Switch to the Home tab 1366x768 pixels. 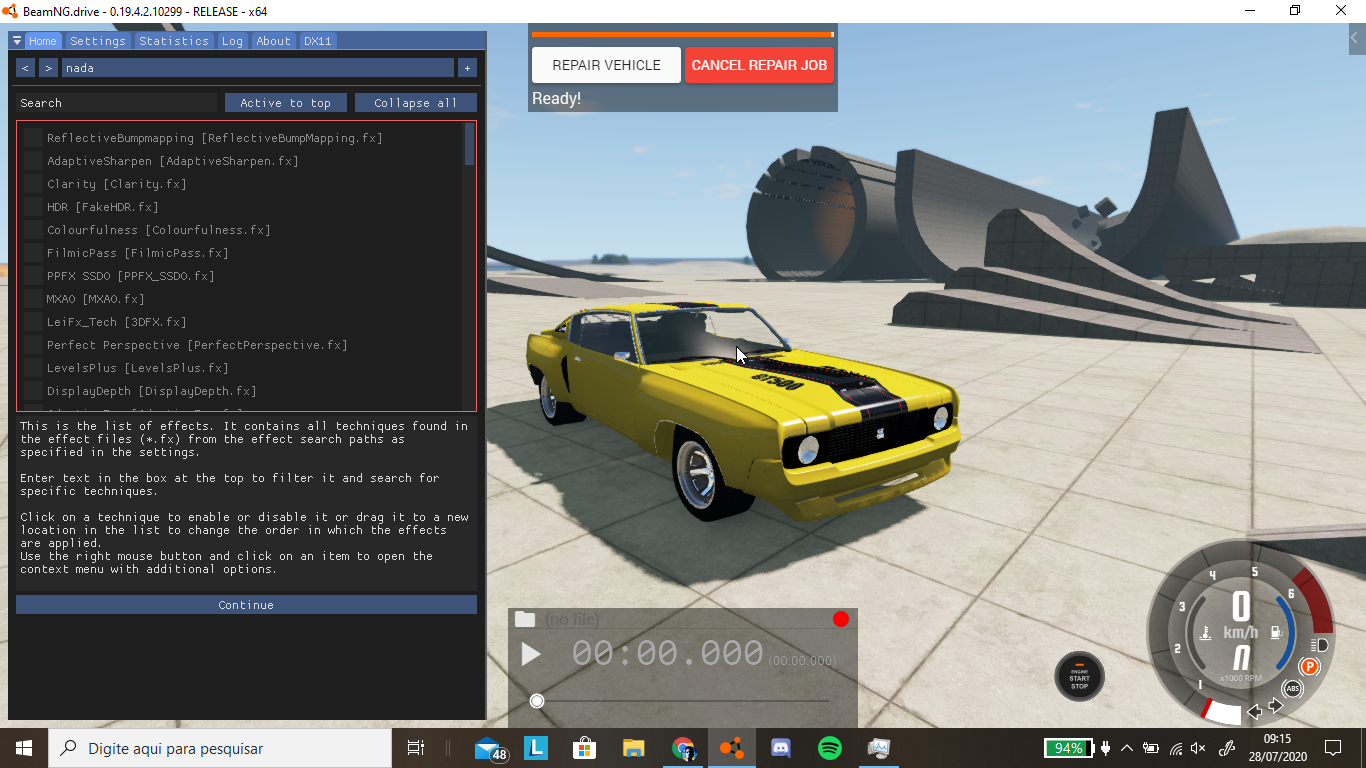click(x=43, y=41)
